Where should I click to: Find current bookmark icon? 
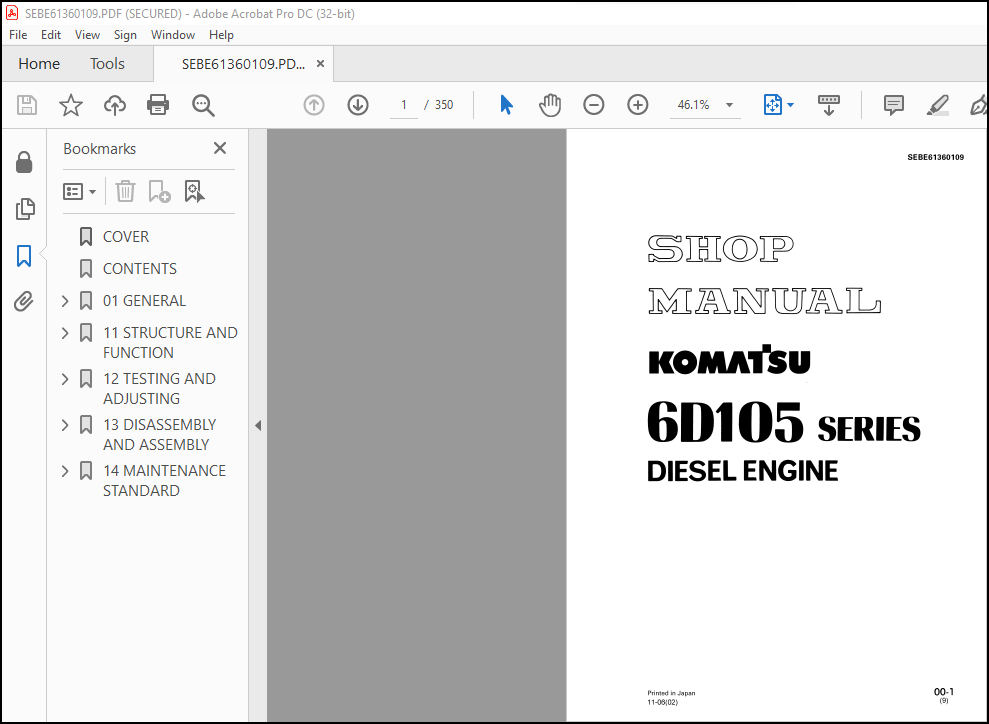click(194, 191)
